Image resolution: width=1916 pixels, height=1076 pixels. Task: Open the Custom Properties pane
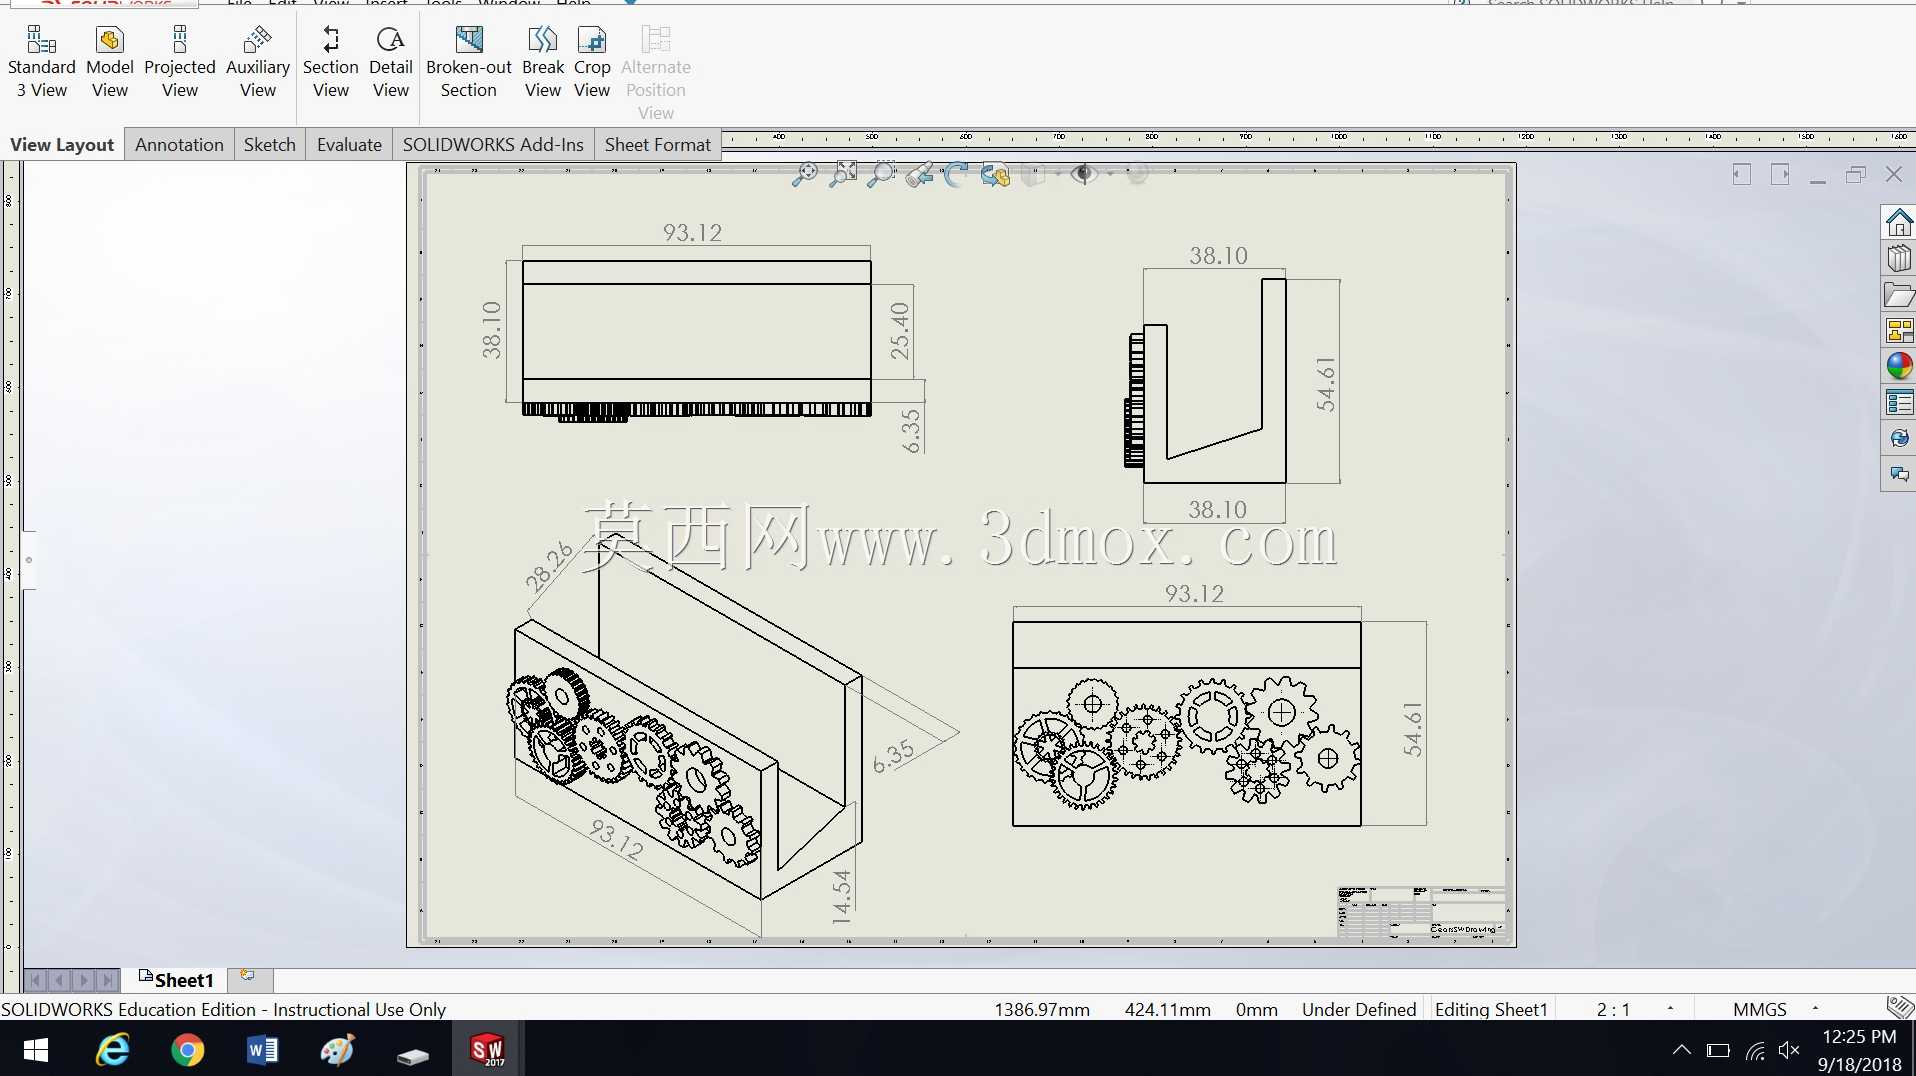tap(1899, 402)
